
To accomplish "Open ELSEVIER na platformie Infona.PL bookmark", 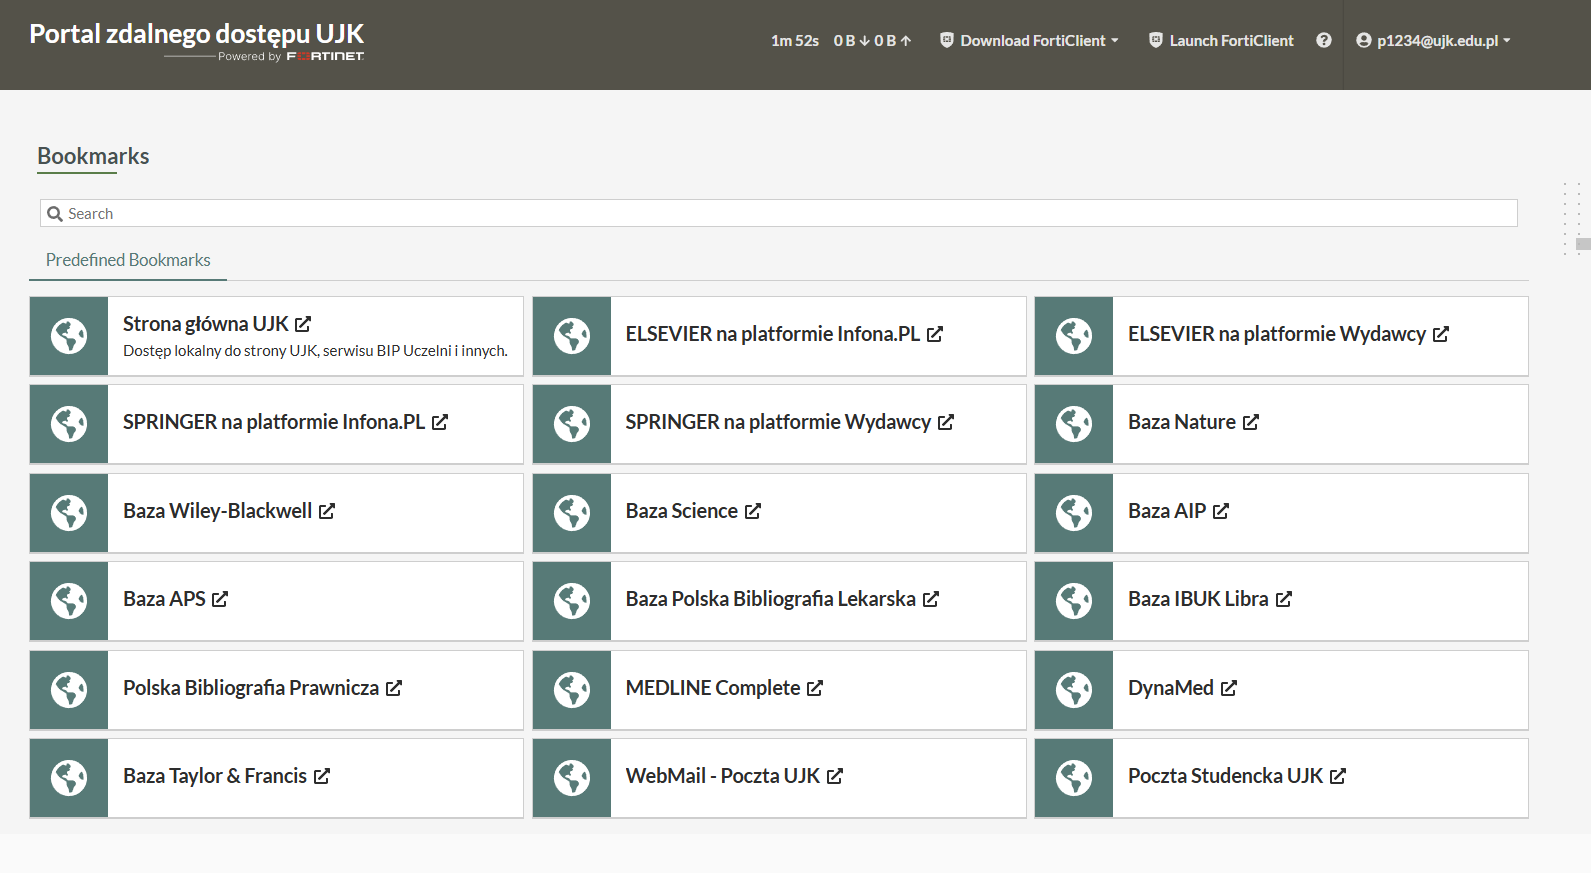I will coord(772,334).
